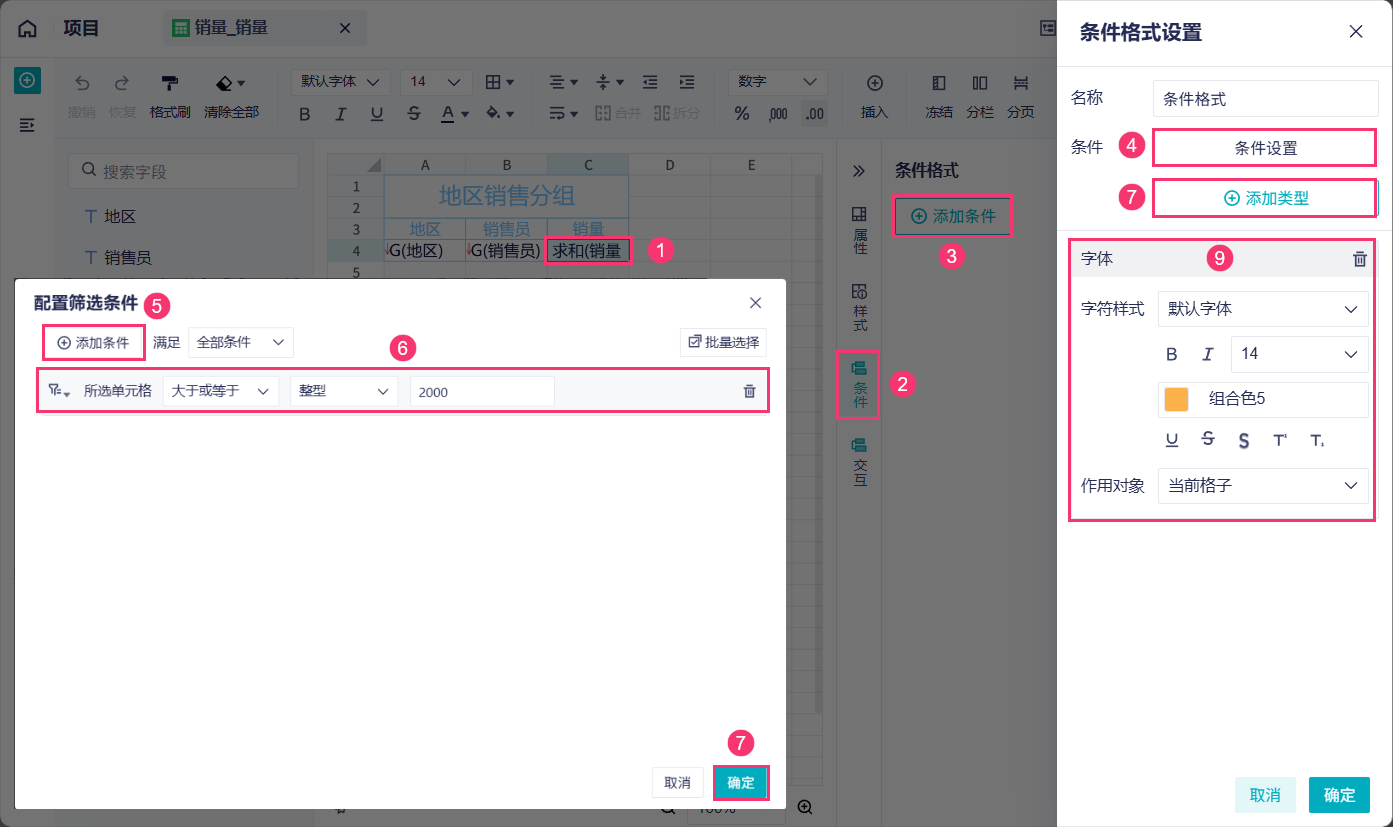Toggle italic in the 字体 settings panel
1393x827 pixels.
click(x=1207, y=354)
